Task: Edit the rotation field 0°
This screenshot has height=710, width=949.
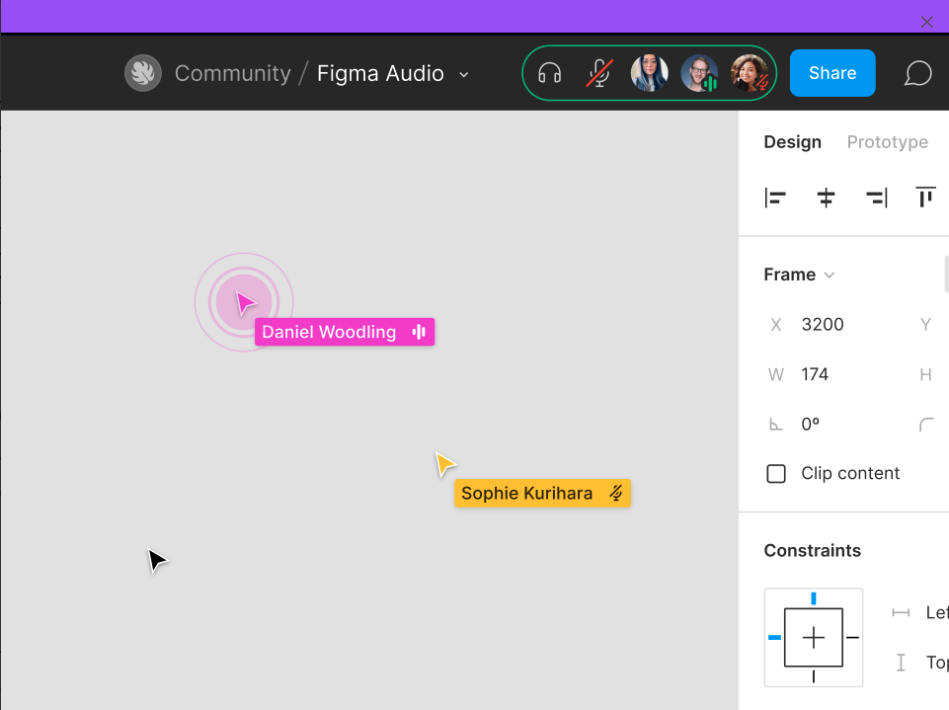Action: point(810,424)
